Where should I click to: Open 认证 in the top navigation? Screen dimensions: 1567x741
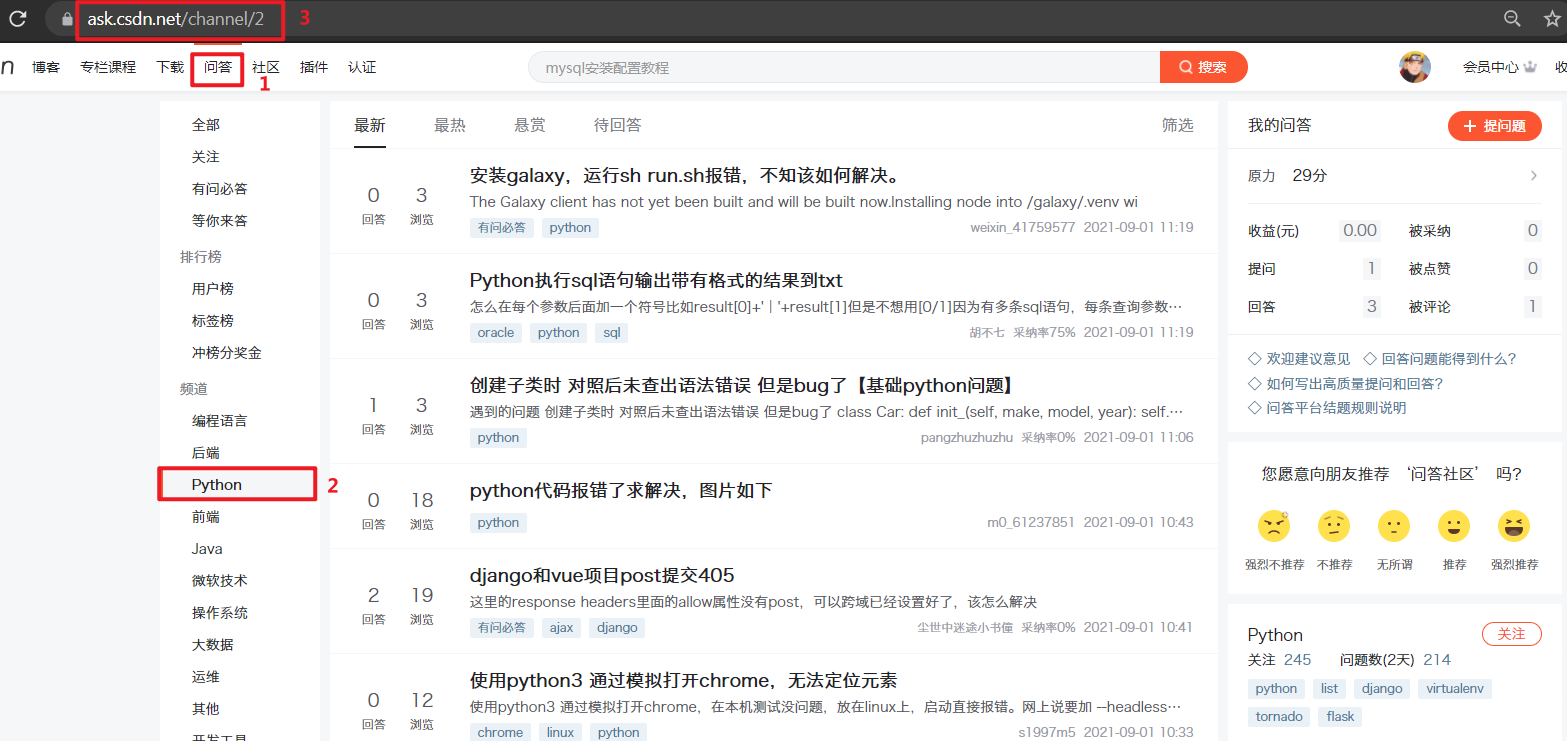362,67
